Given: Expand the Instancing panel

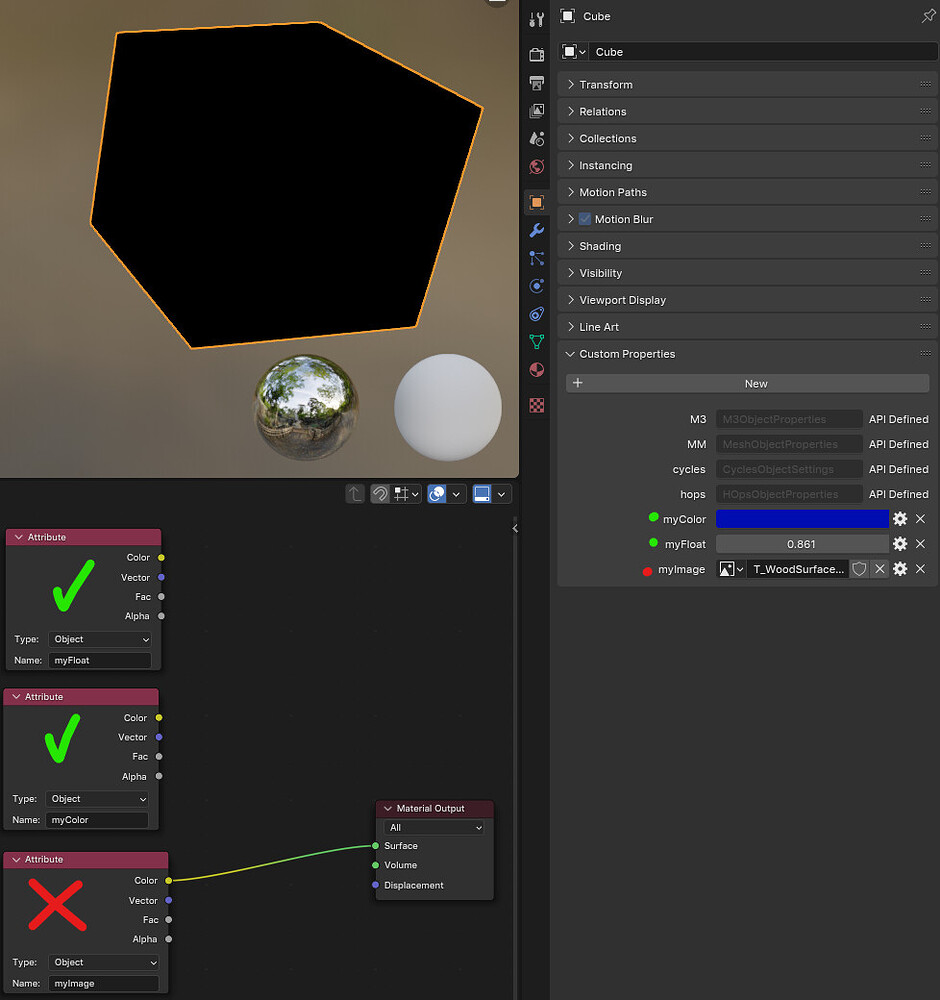Looking at the screenshot, I should click(747, 165).
